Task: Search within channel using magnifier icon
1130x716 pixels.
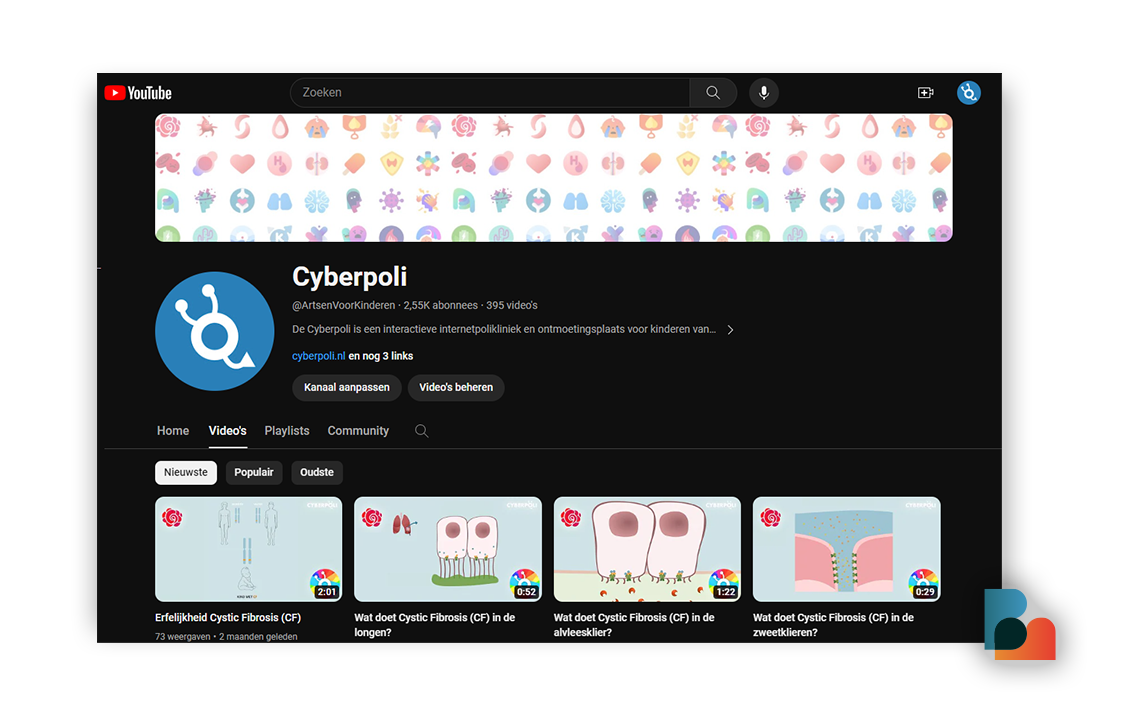Action: click(x=422, y=431)
